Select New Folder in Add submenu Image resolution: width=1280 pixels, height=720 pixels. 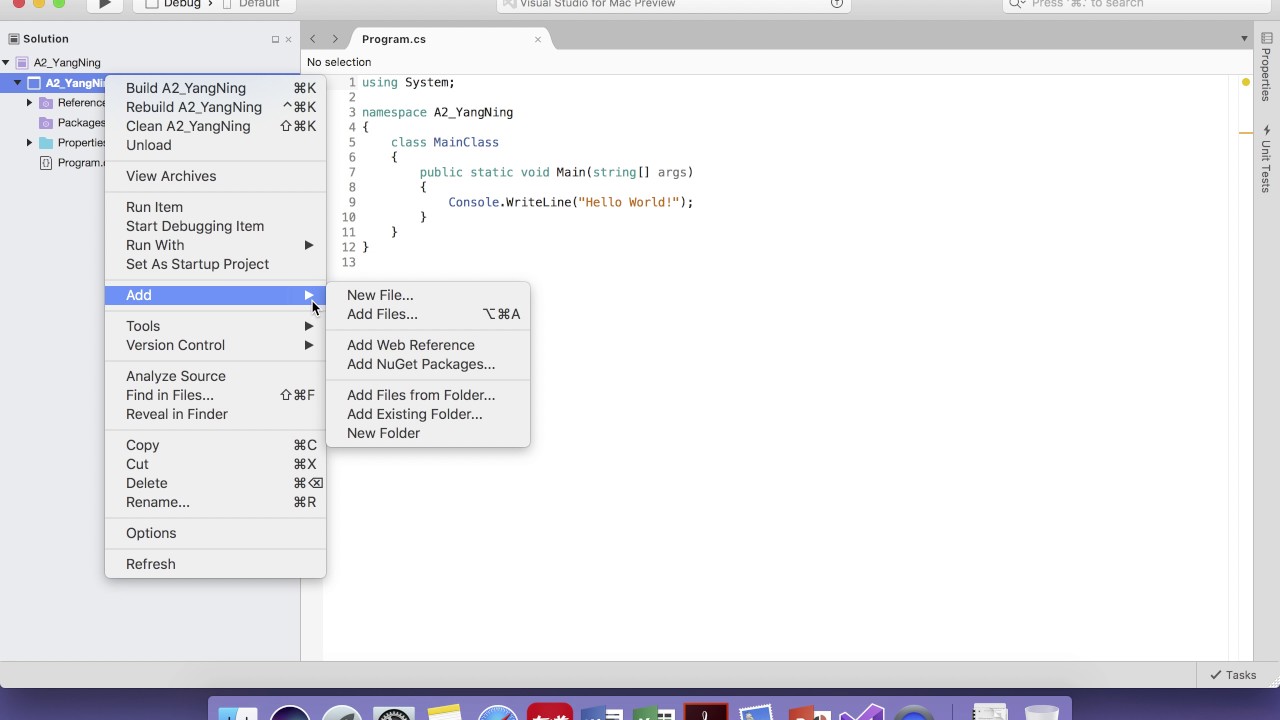tap(428, 433)
